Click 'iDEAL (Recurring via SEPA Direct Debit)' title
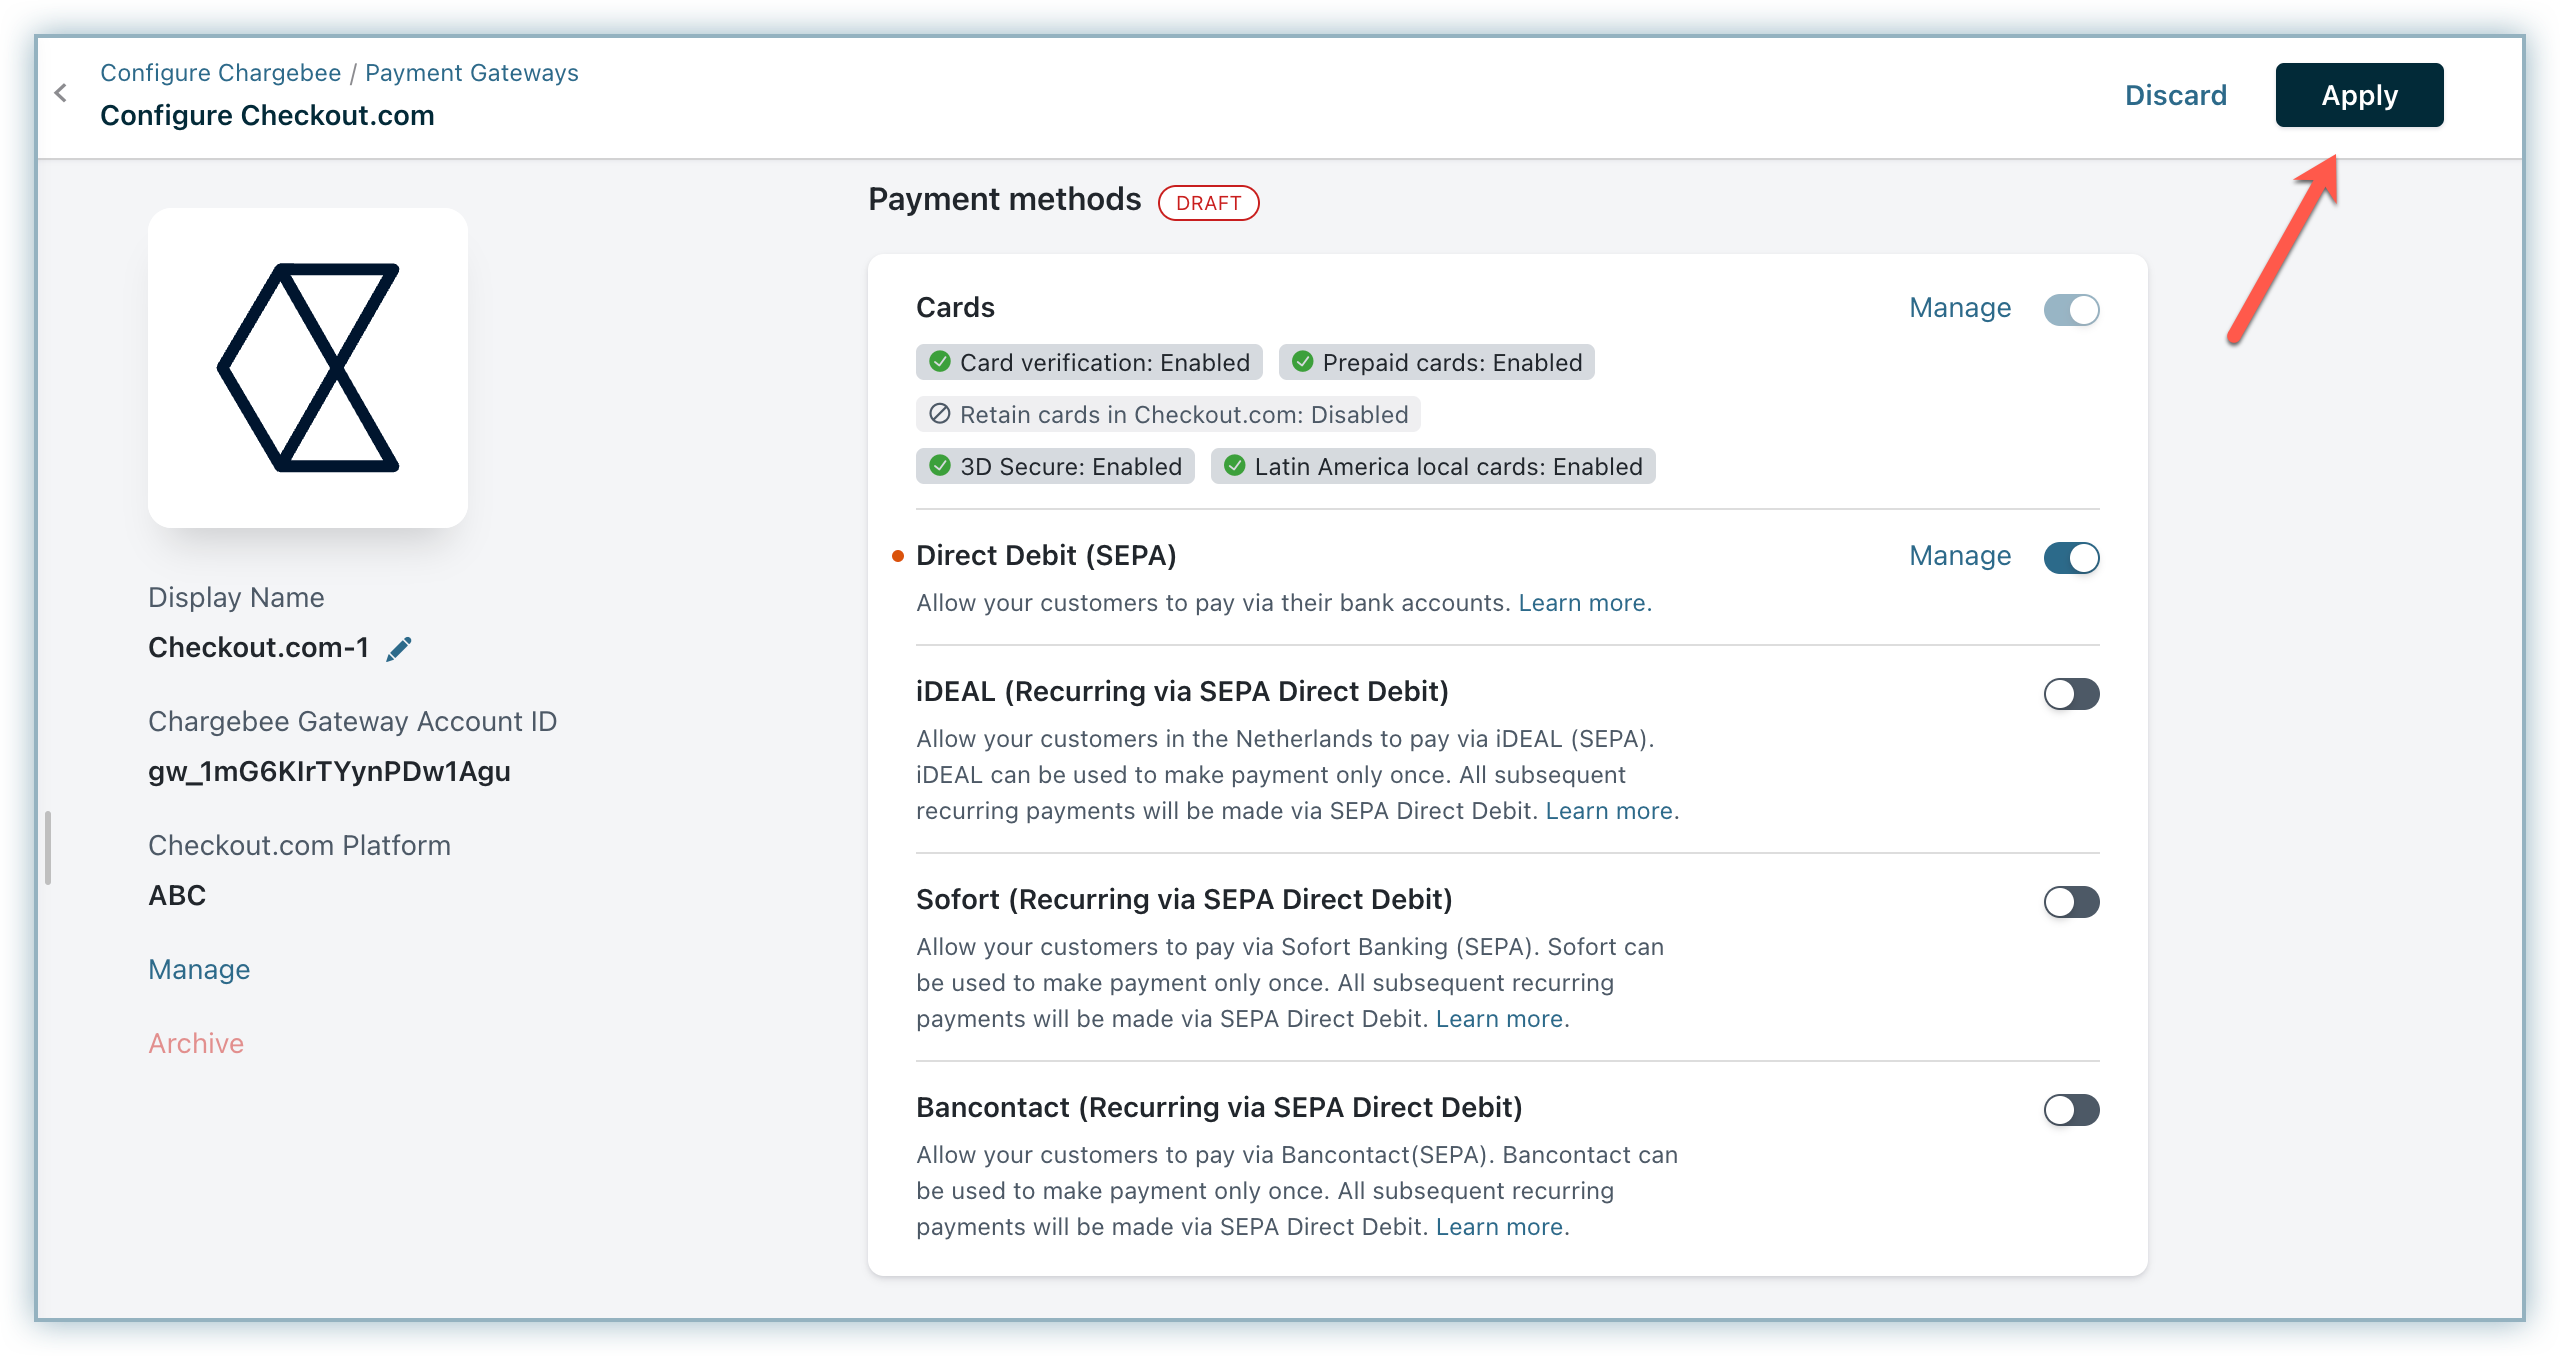Screen dimensions: 2560x1356 1182,691
